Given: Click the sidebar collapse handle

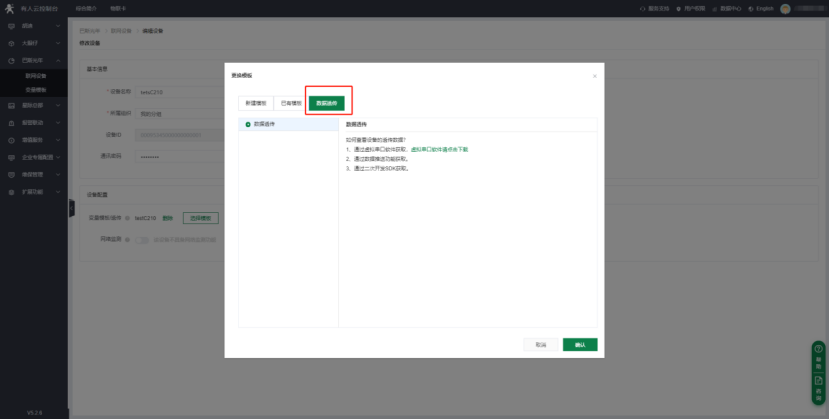Looking at the screenshot, I should (x=71, y=207).
